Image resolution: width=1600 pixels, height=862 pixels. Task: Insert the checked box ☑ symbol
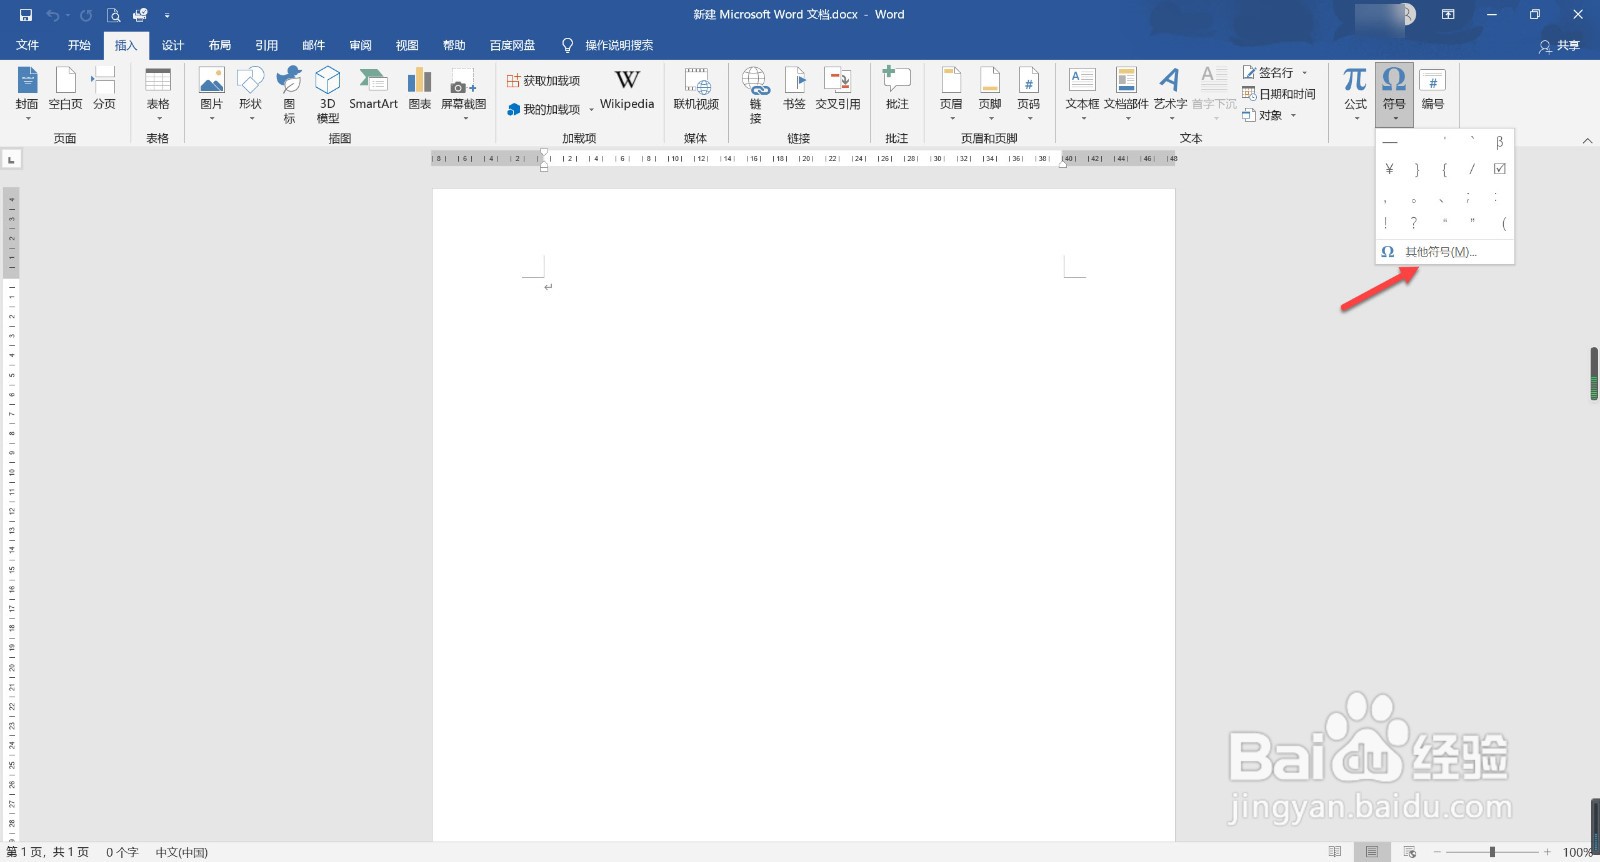click(x=1499, y=169)
